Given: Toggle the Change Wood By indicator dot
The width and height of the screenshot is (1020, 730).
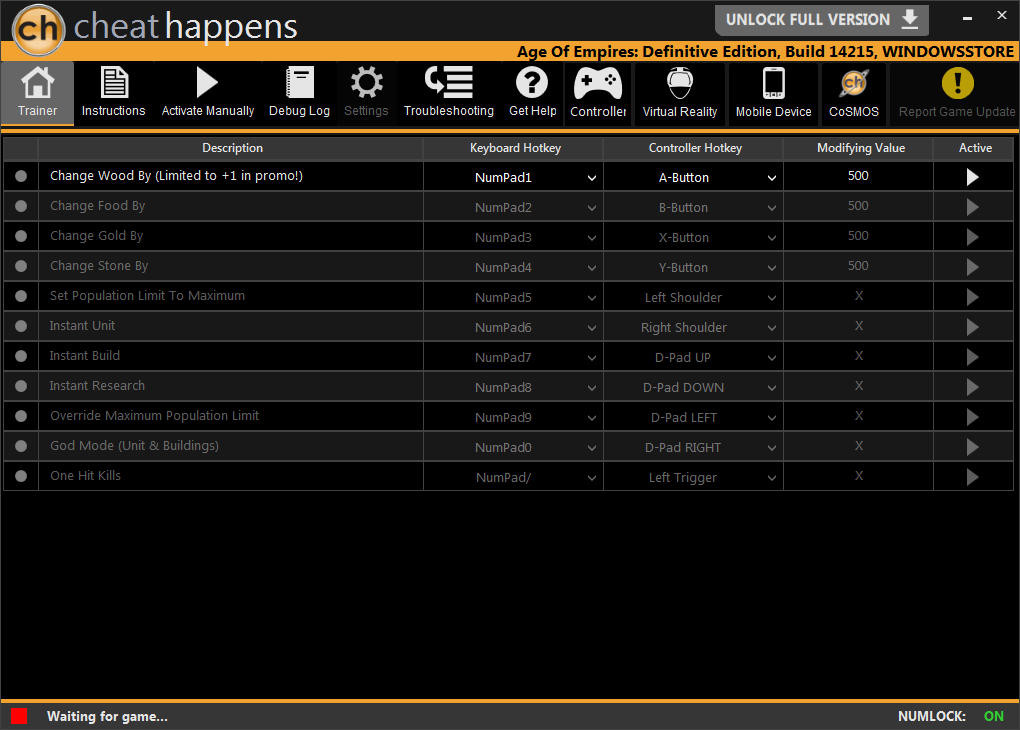Looking at the screenshot, I should tap(21, 176).
